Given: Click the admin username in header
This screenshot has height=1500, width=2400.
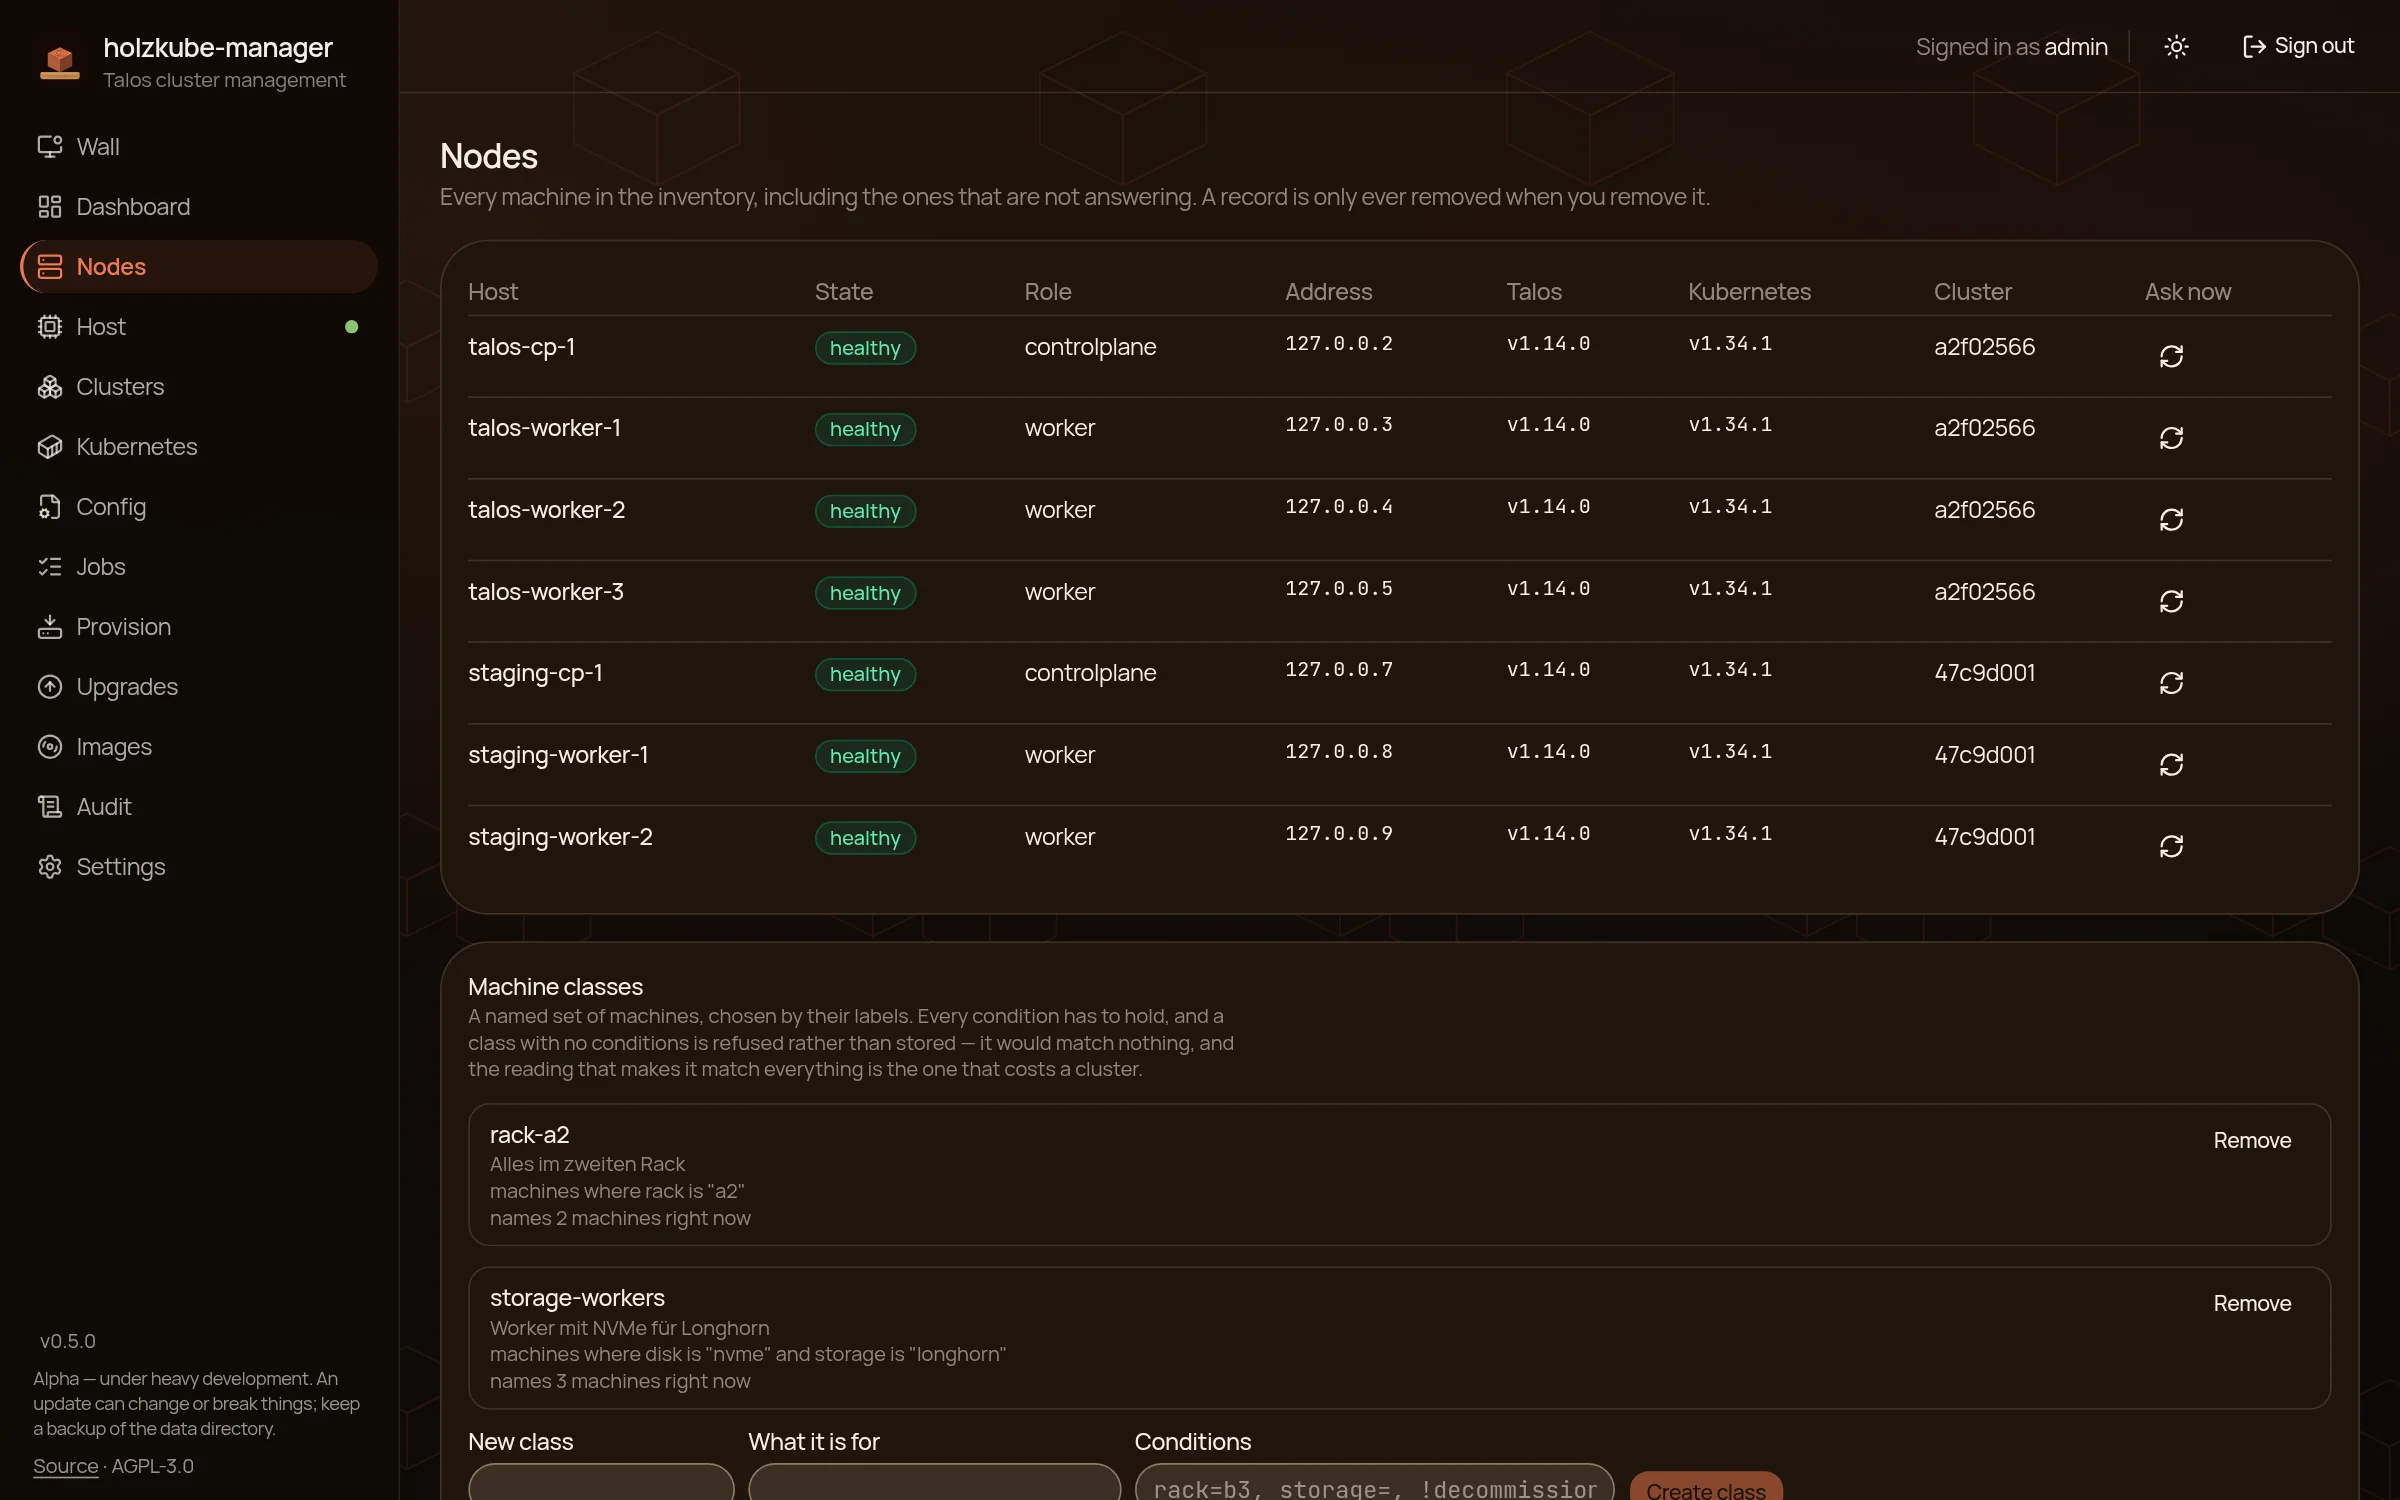Looking at the screenshot, I should click(x=2076, y=47).
